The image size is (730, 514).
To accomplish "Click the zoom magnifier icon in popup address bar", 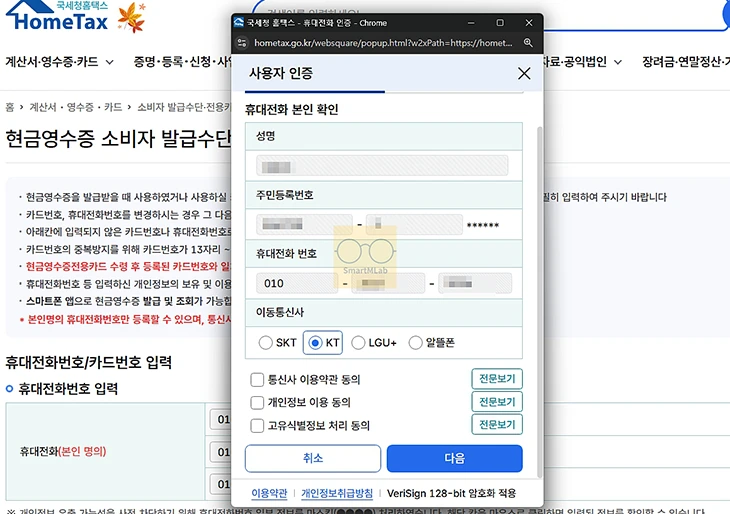I will click(x=528, y=43).
